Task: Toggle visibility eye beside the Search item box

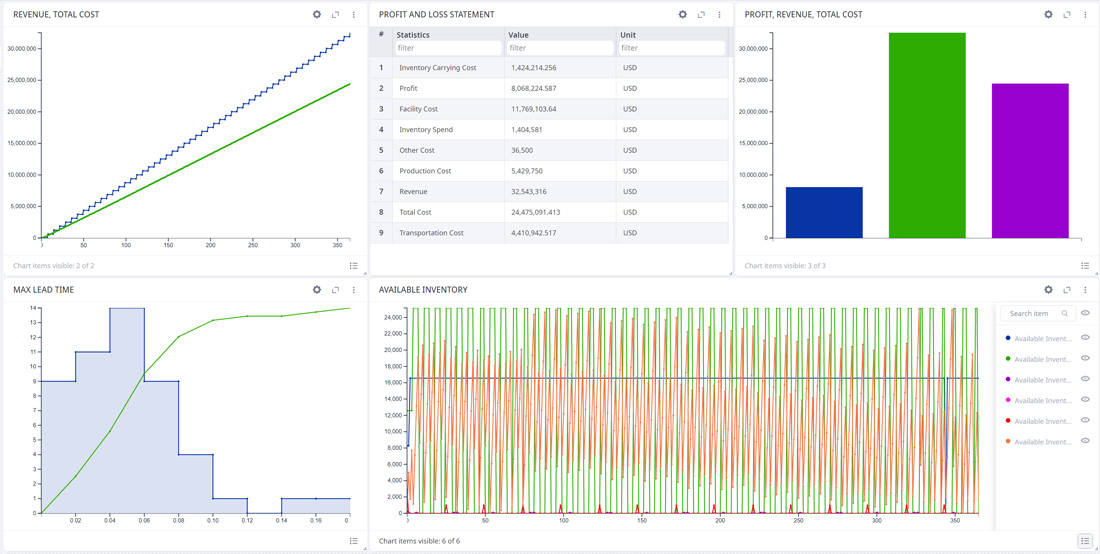Action: click(1086, 313)
